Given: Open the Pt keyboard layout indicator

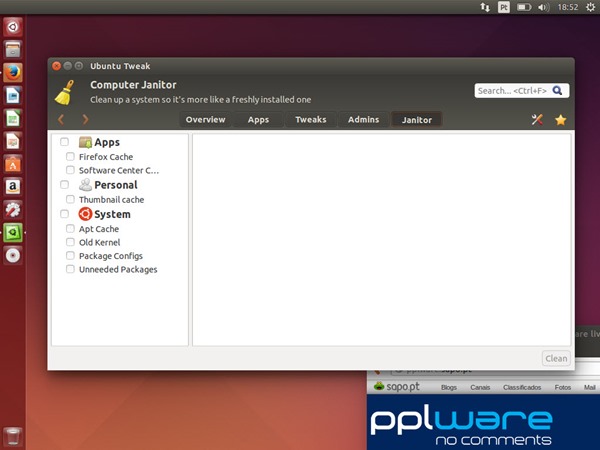Looking at the screenshot, I should click(504, 7).
